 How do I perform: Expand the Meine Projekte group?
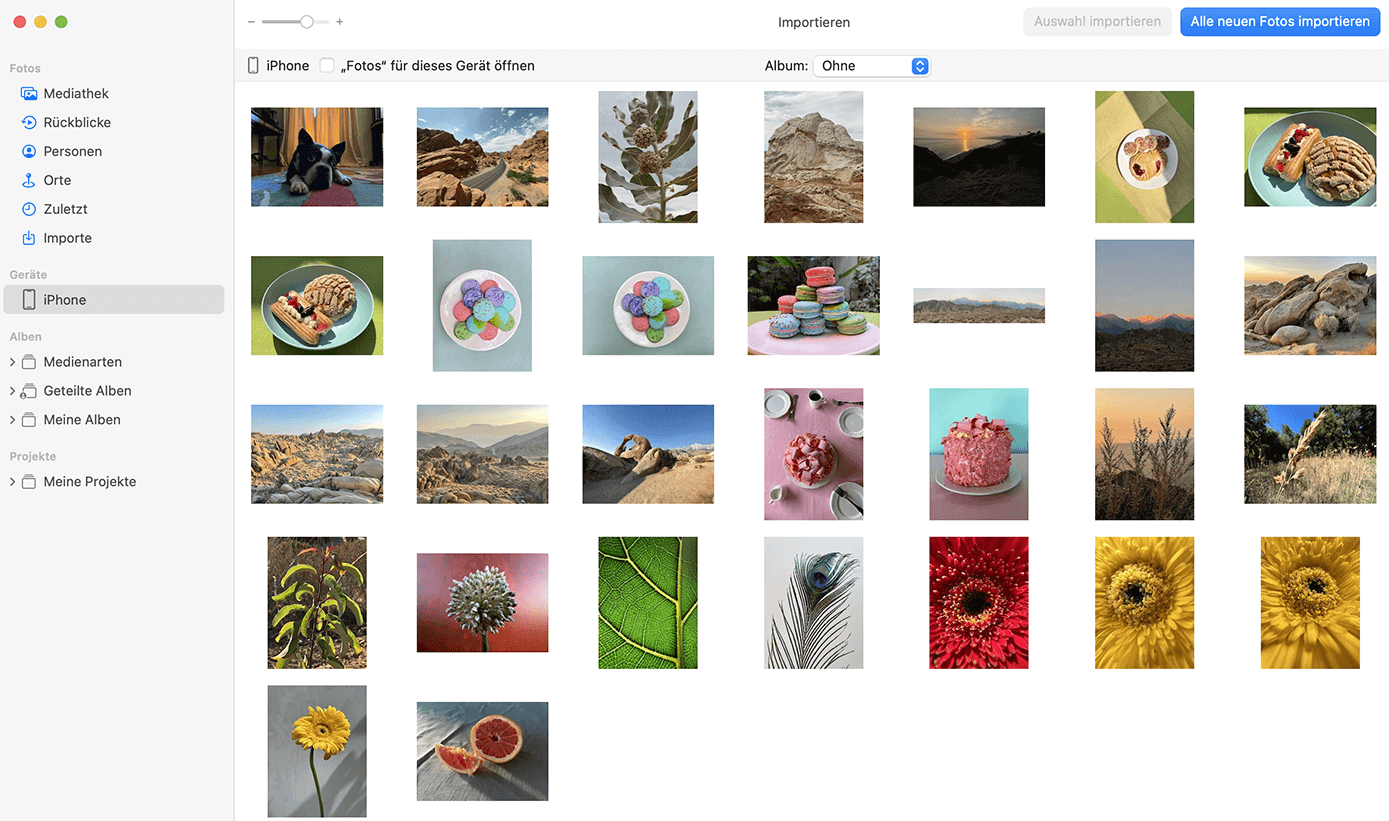[12, 482]
